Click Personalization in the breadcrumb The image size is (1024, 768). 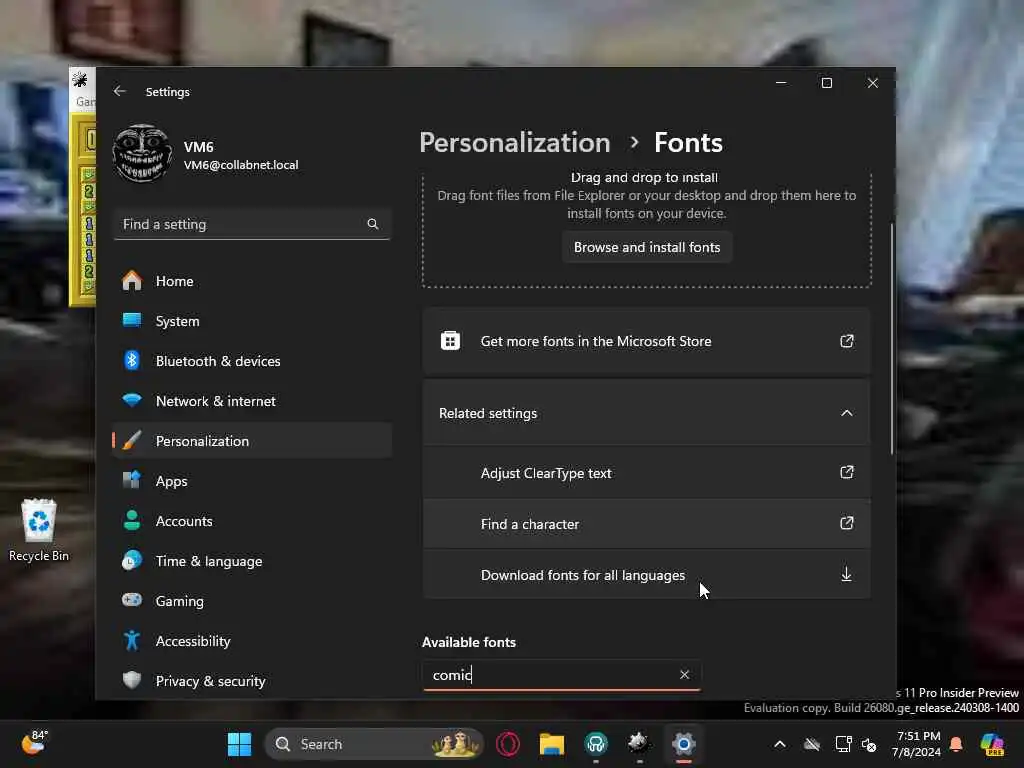[515, 142]
